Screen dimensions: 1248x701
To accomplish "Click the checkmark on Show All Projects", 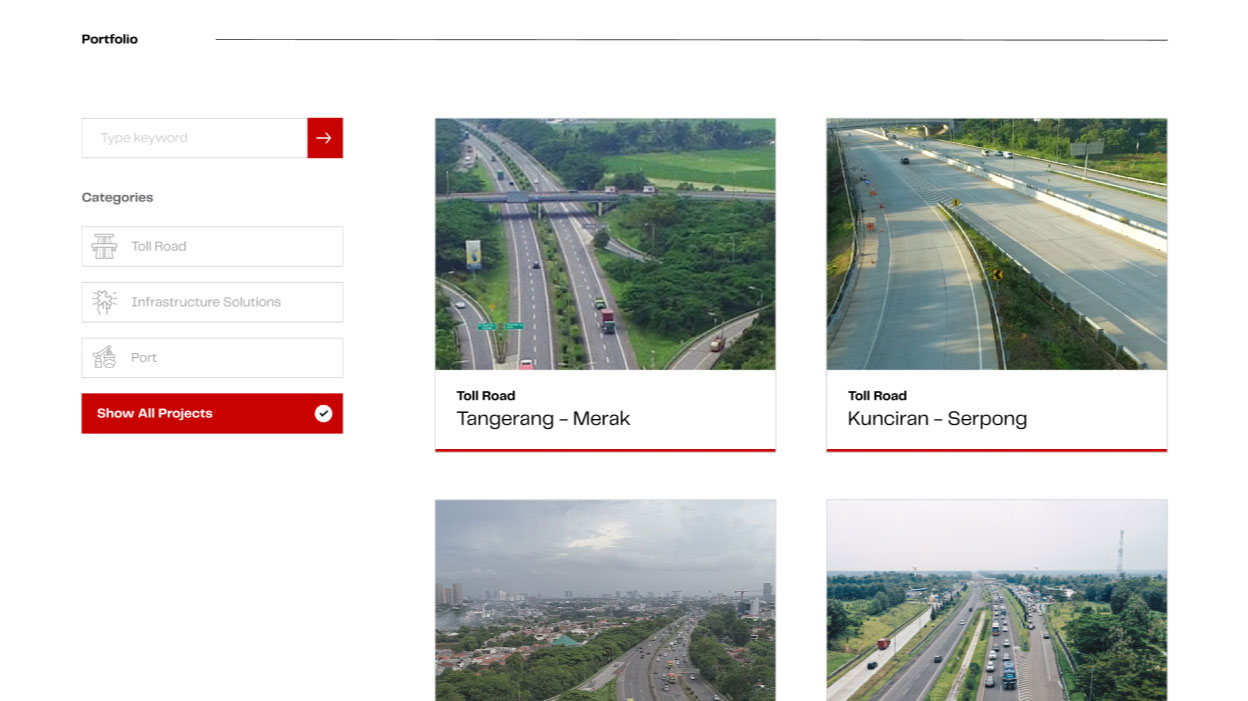I will pos(323,413).
